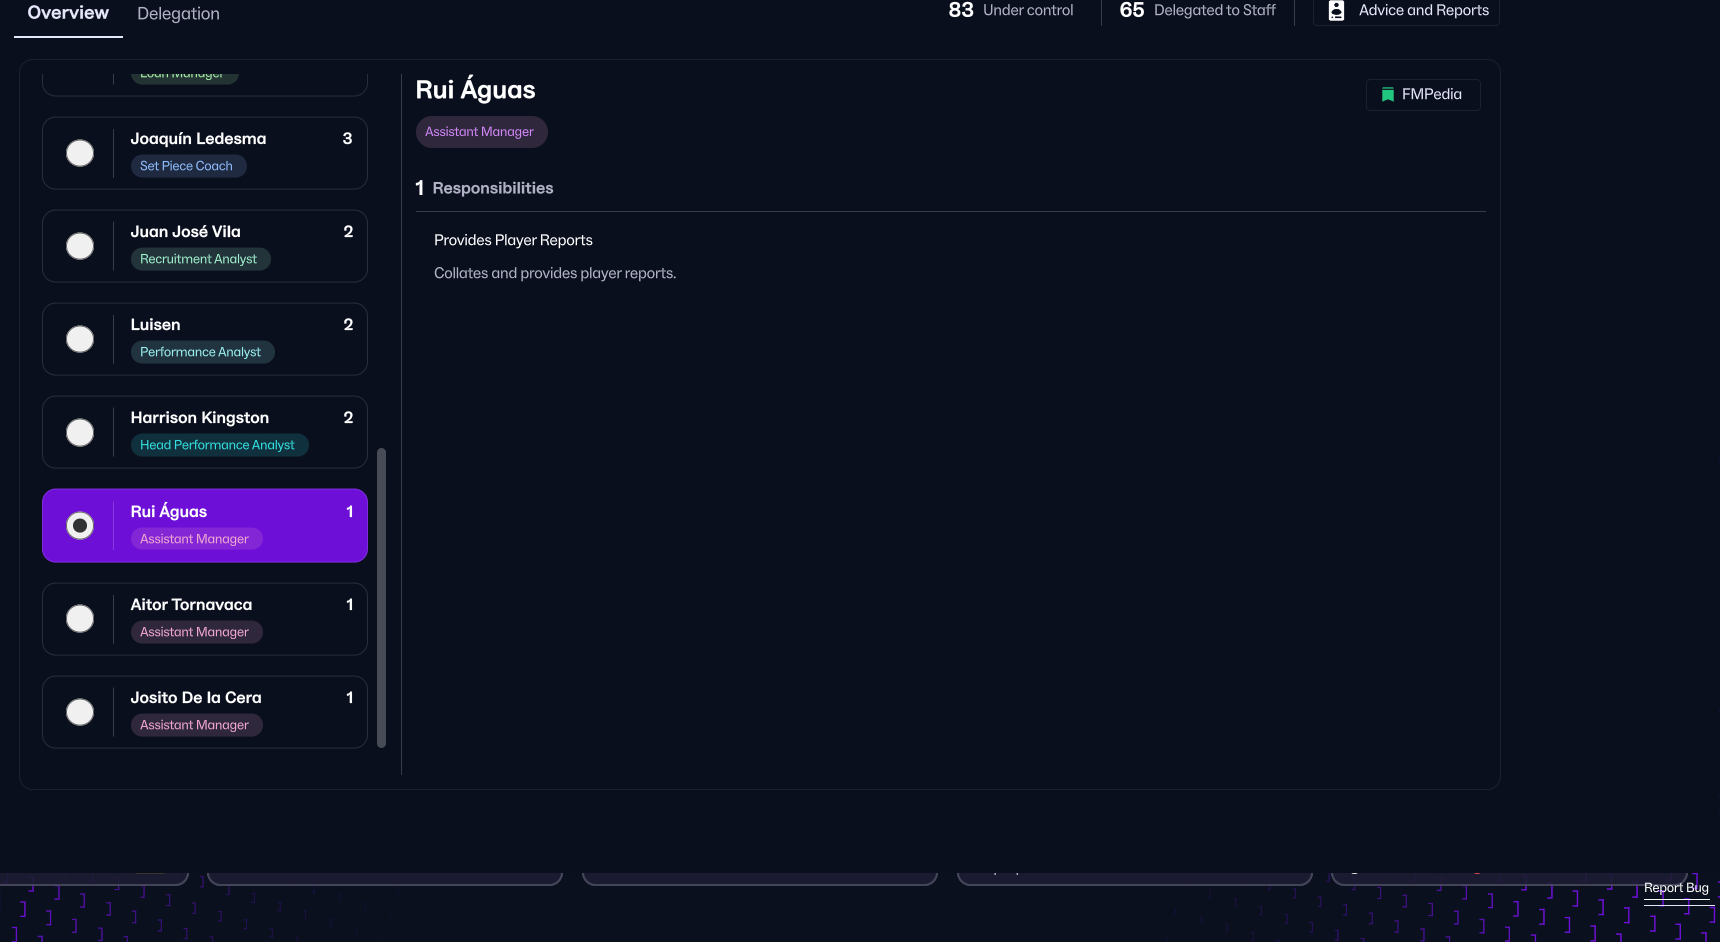
Task: Switch to the Overview tab
Action: coord(68,13)
